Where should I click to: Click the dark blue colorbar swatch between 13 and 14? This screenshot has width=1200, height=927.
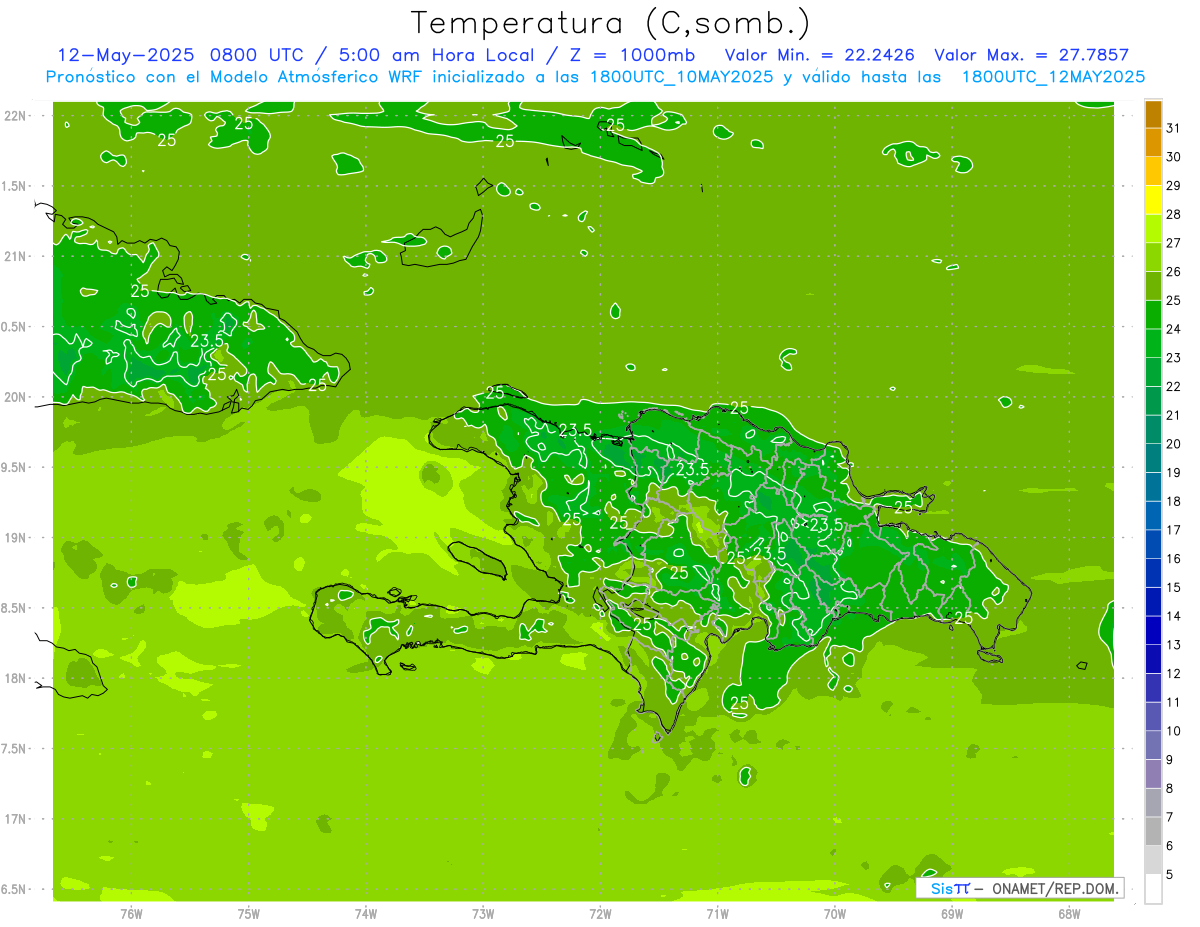1153,631
